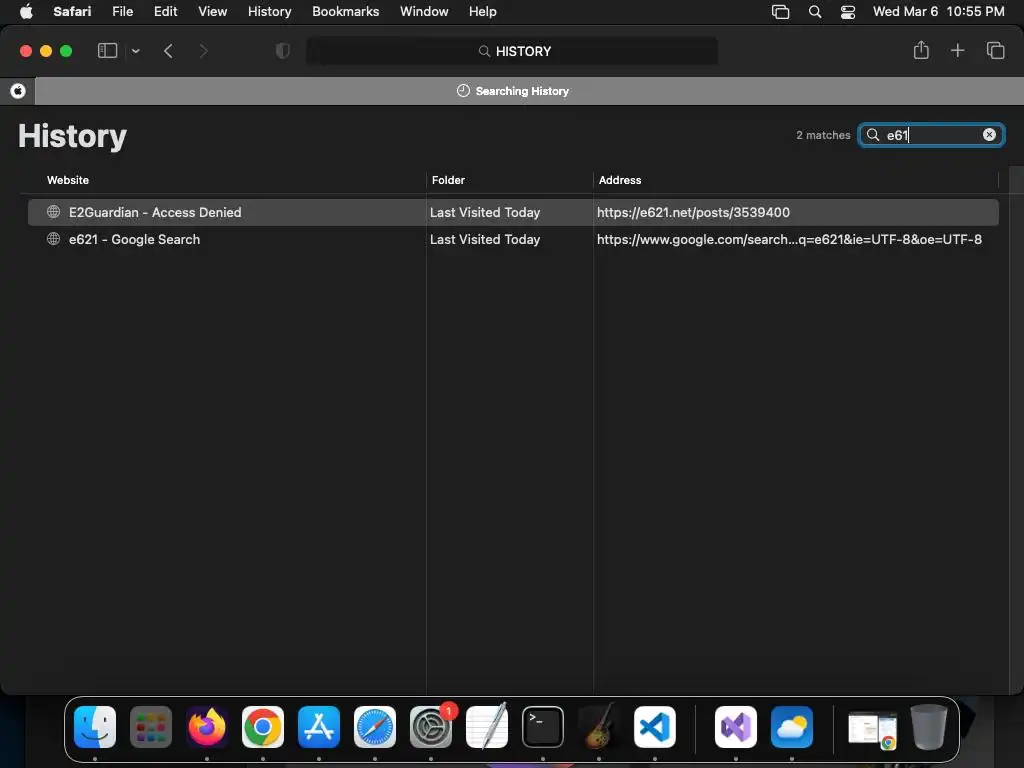Go back to the previous page

point(168,51)
